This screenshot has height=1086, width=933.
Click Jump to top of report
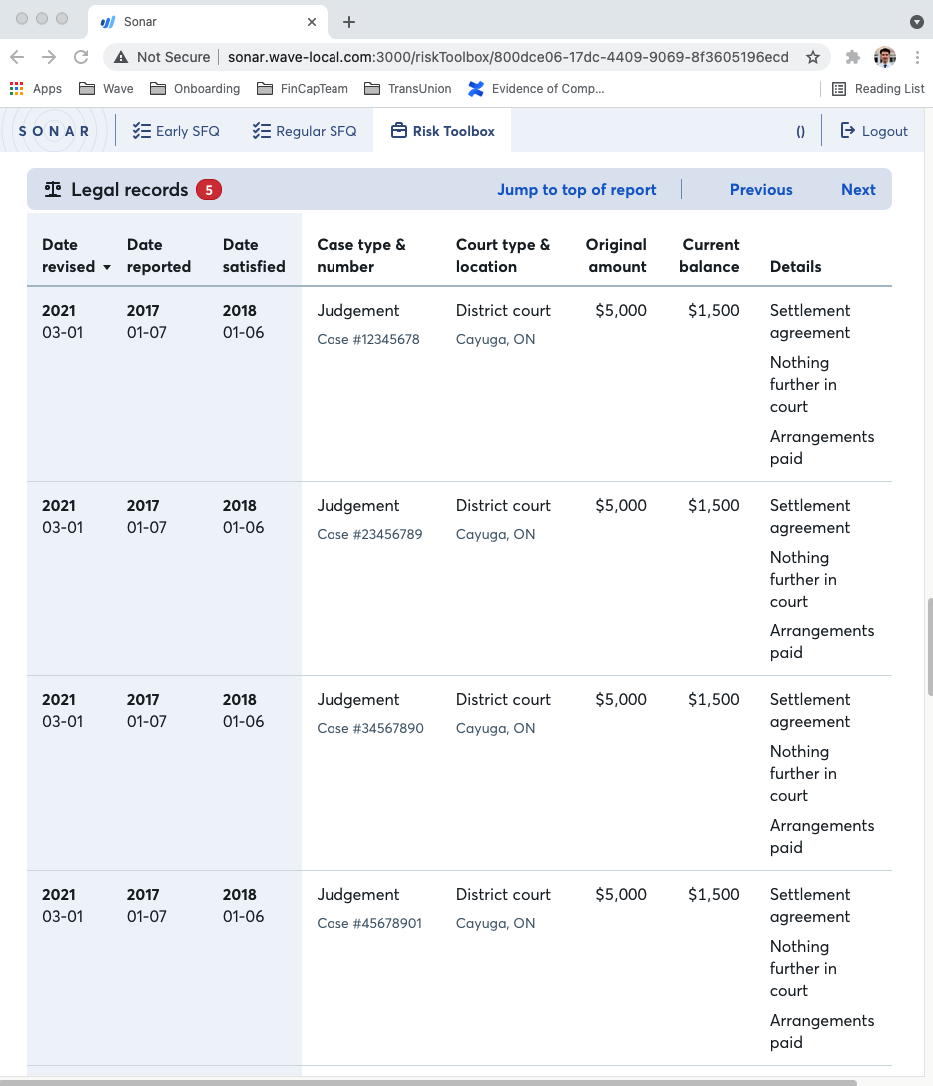click(577, 190)
